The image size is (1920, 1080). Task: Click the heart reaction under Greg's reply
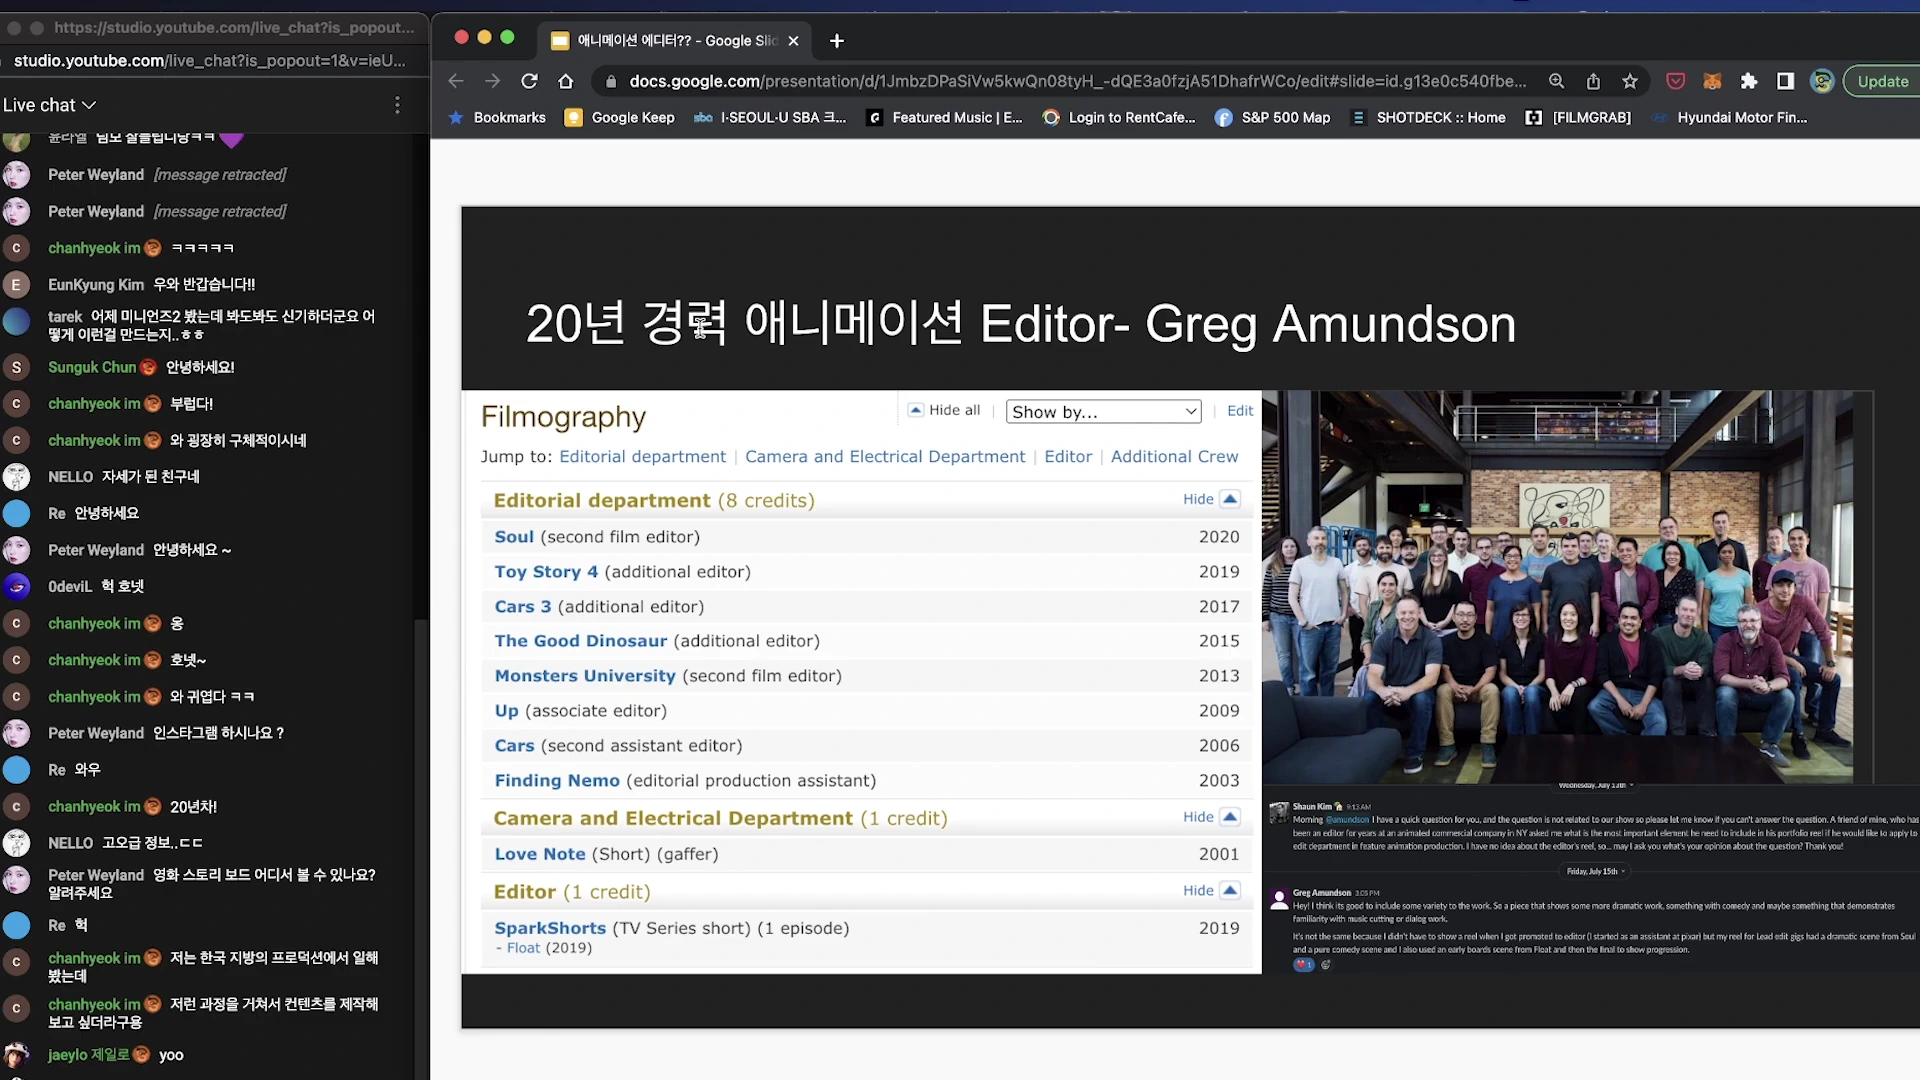tap(1303, 965)
